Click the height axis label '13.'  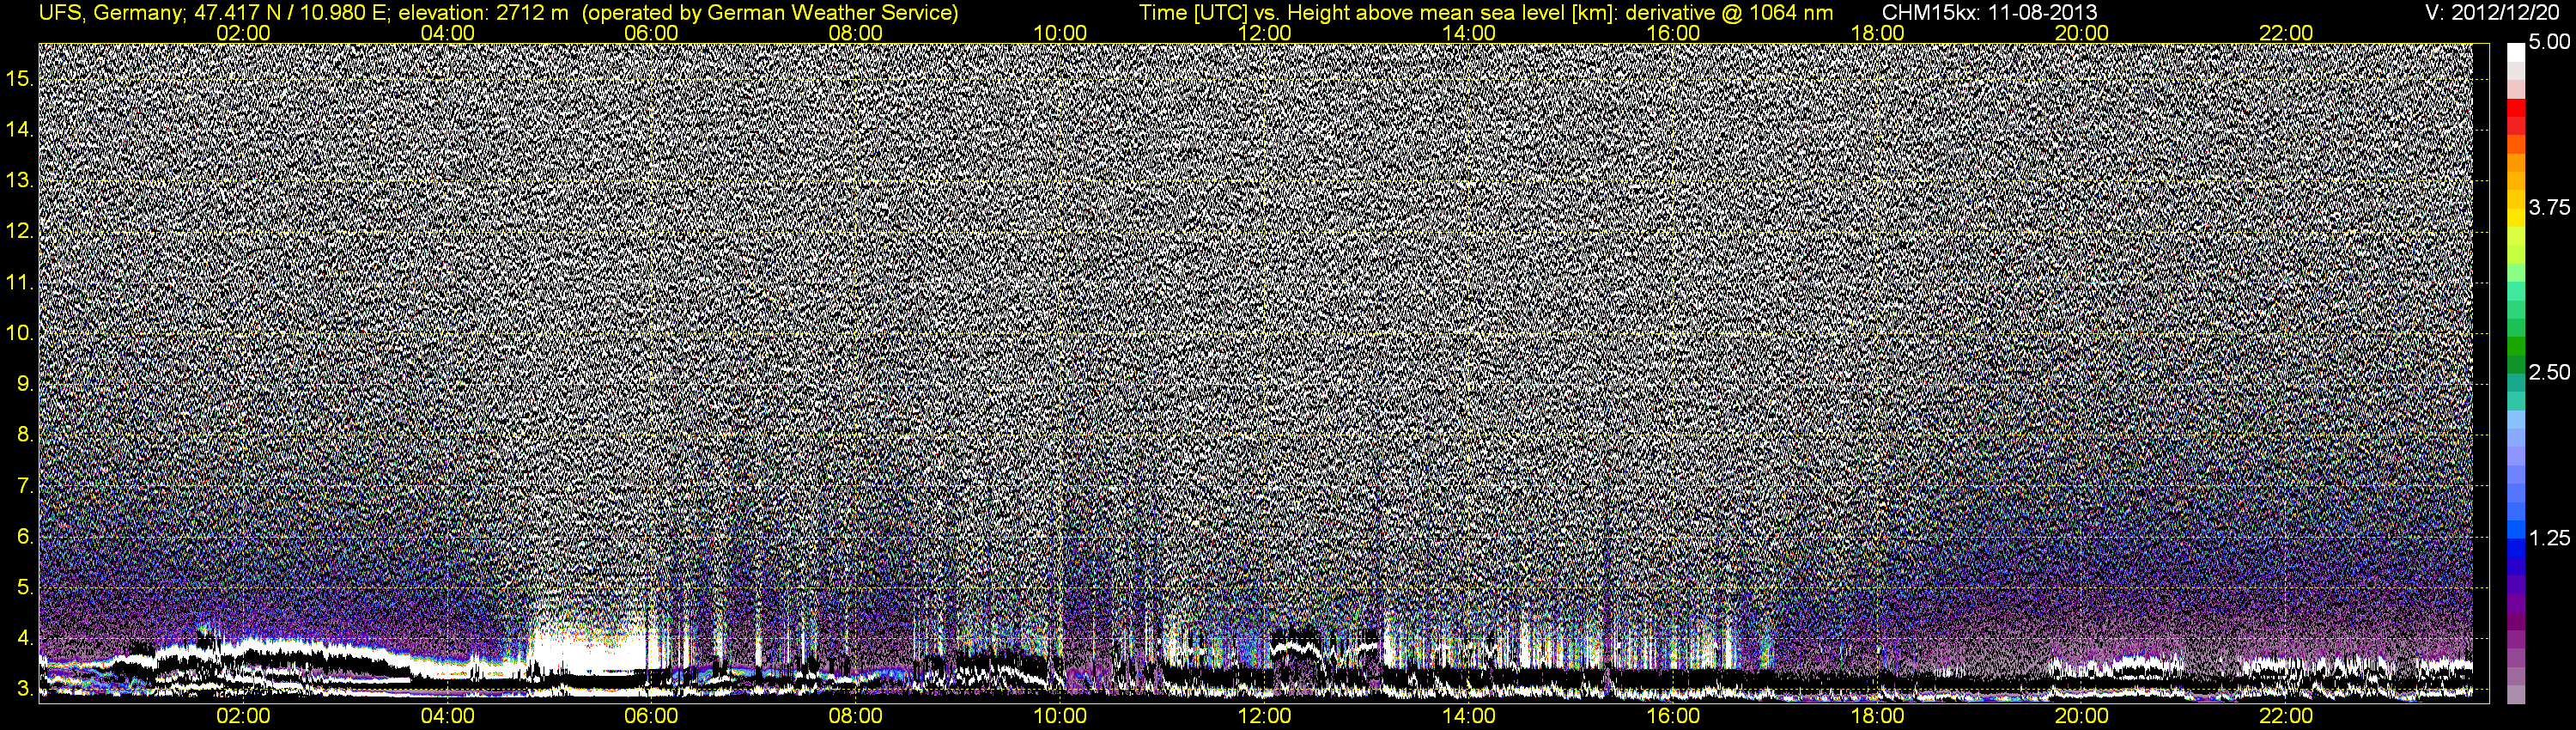click(20, 181)
